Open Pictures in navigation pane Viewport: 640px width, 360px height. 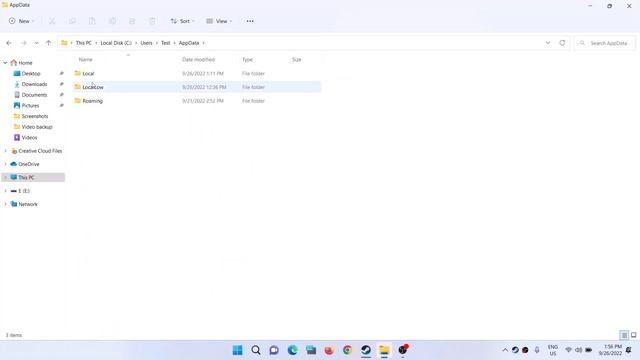30,105
